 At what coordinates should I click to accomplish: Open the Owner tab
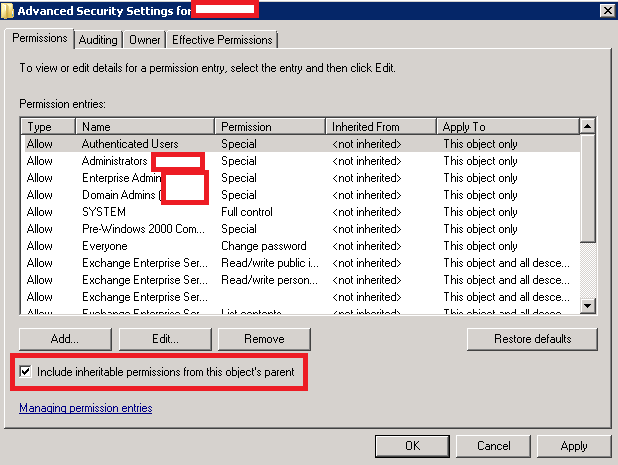(x=145, y=40)
